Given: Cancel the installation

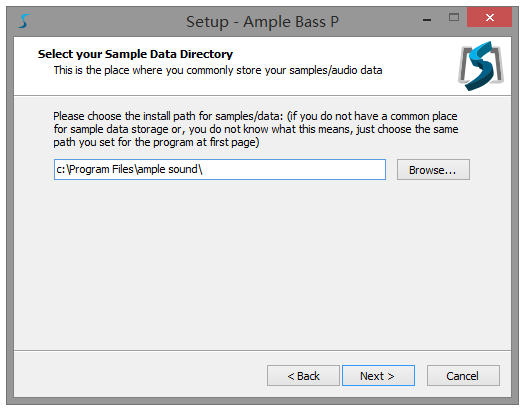Looking at the screenshot, I should point(463,376).
